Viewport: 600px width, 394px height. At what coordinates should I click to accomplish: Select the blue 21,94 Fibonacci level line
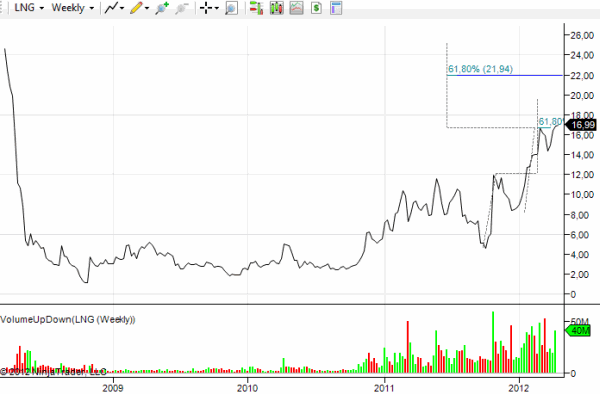click(509, 75)
